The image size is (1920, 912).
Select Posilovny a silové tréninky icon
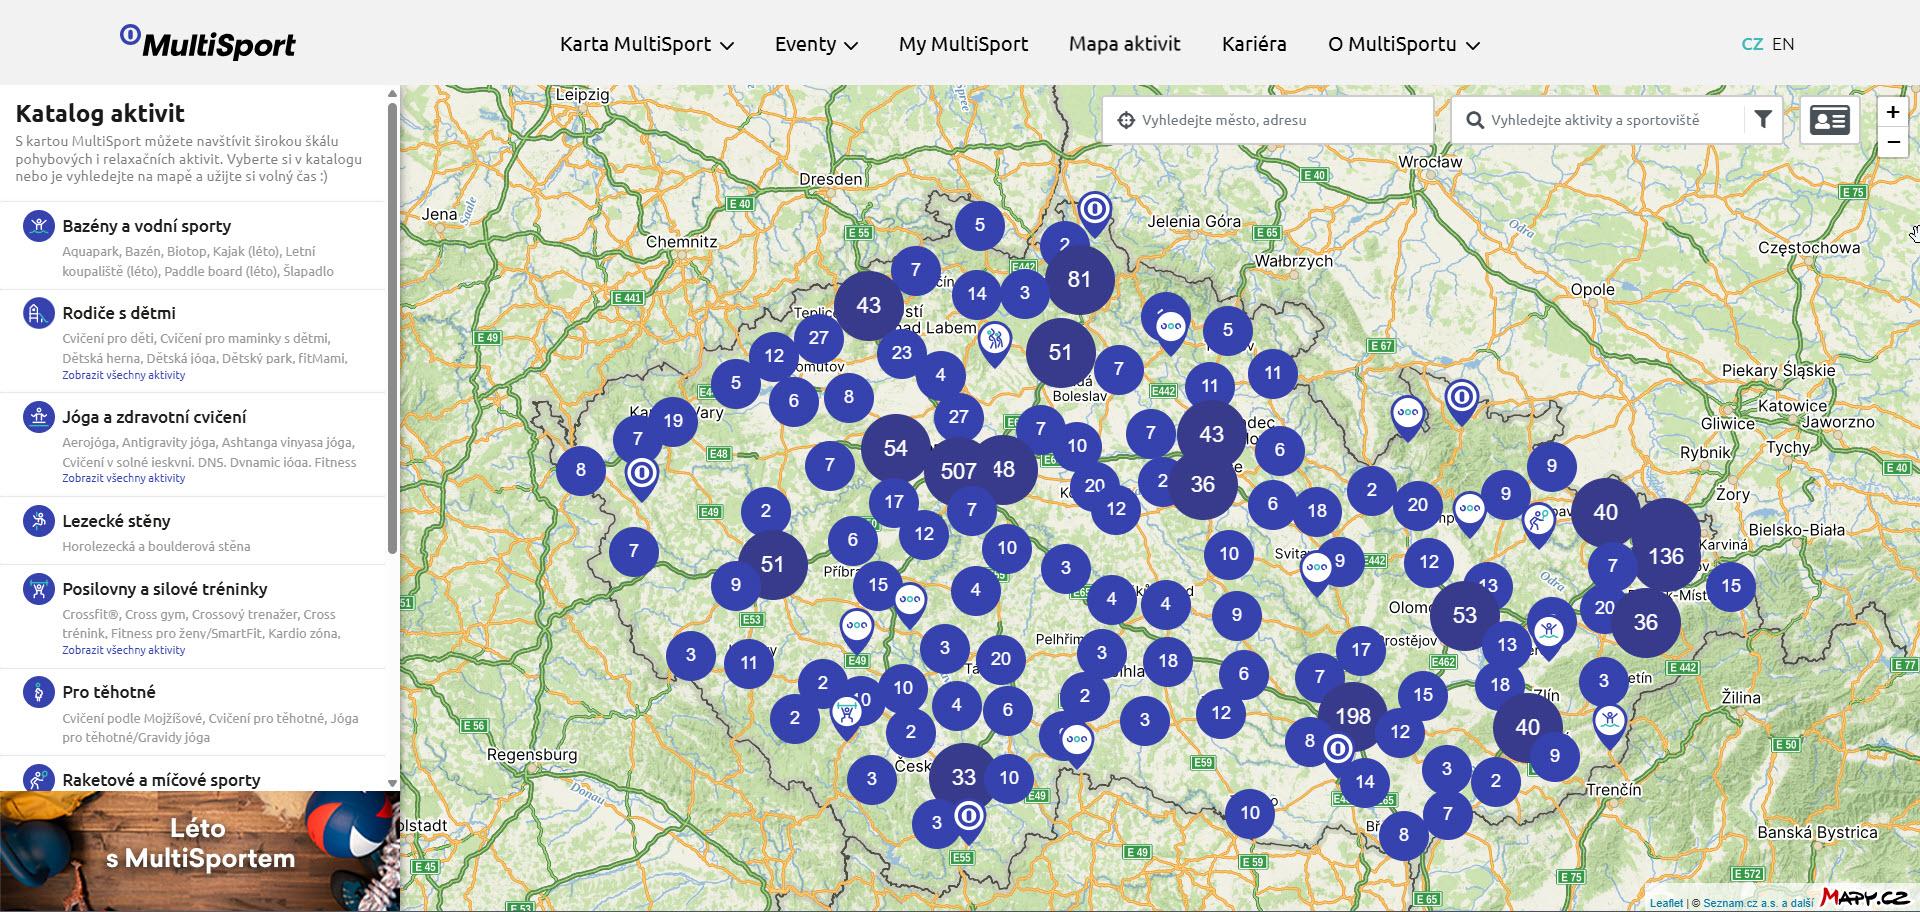pyautogui.click(x=38, y=589)
